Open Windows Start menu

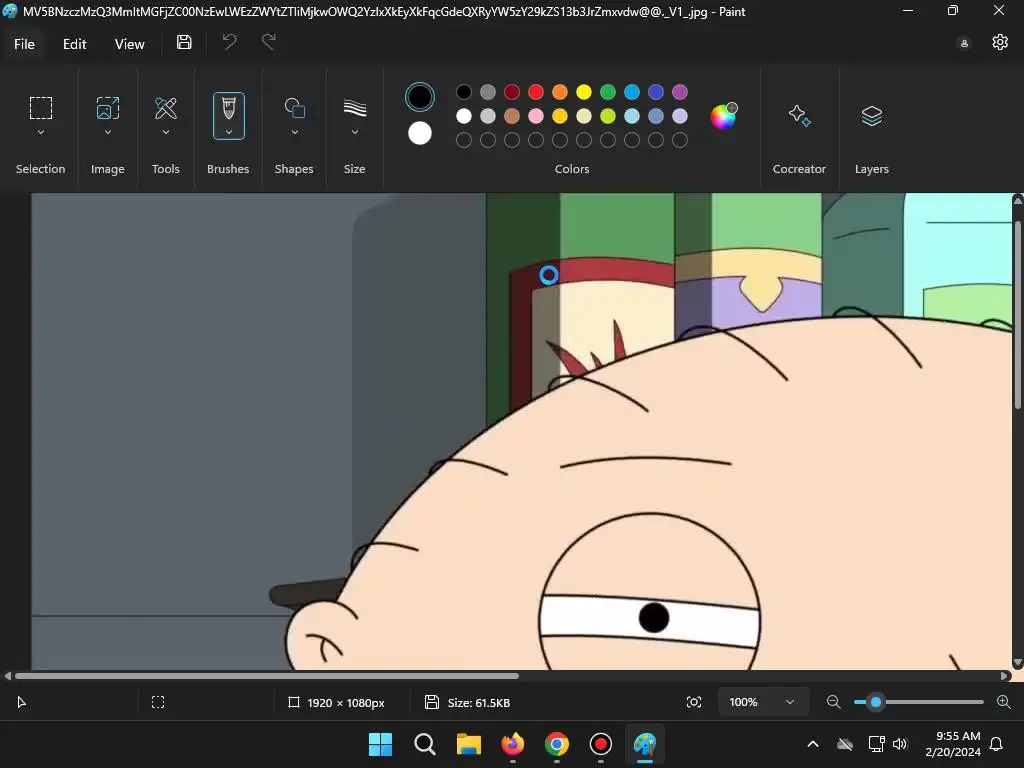coord(380,744)
